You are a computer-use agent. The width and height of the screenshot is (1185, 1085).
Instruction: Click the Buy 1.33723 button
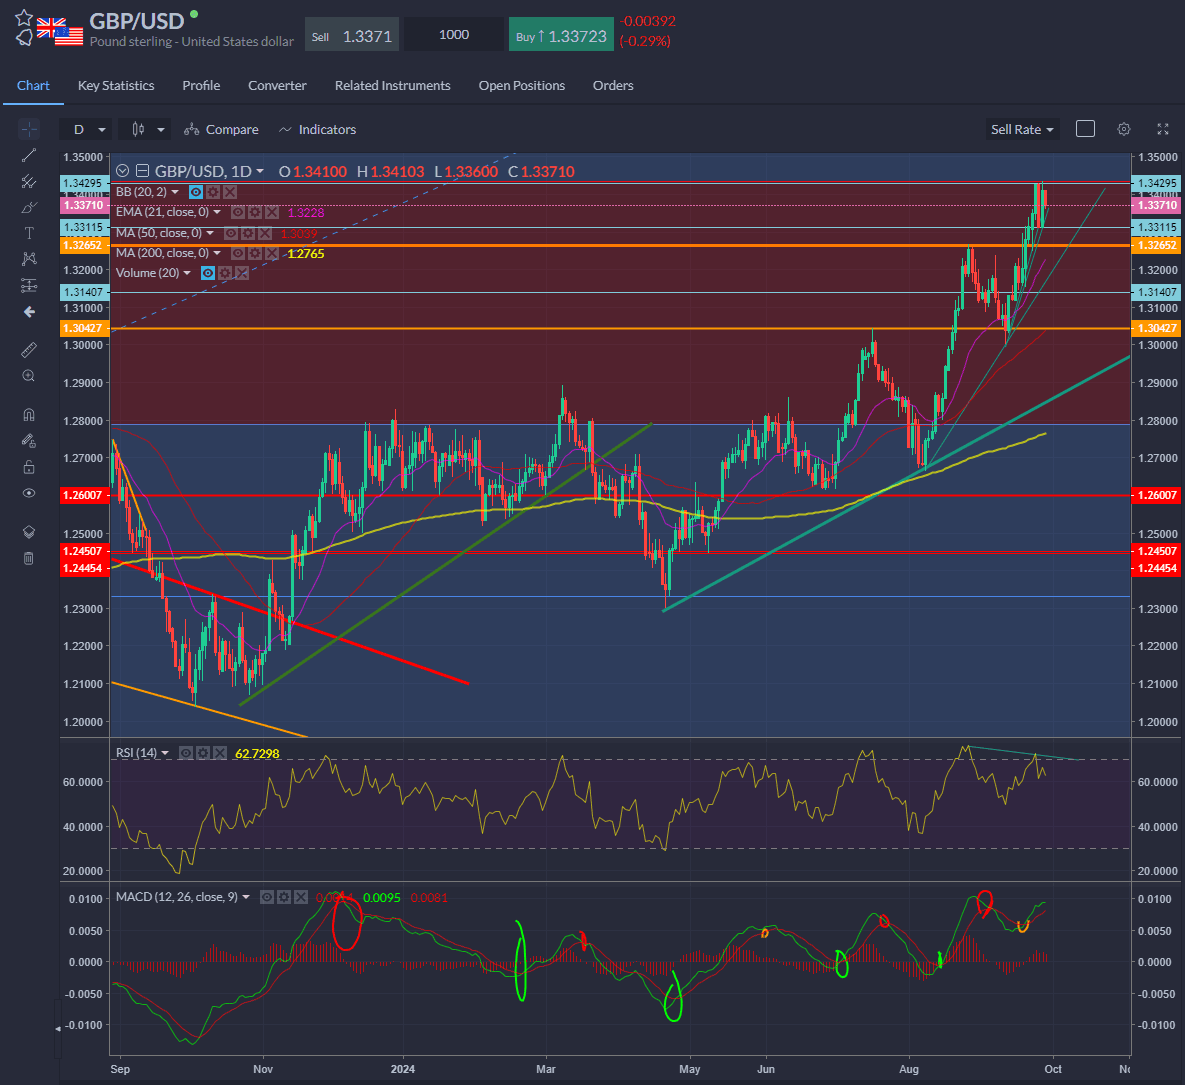click(561, 36)
